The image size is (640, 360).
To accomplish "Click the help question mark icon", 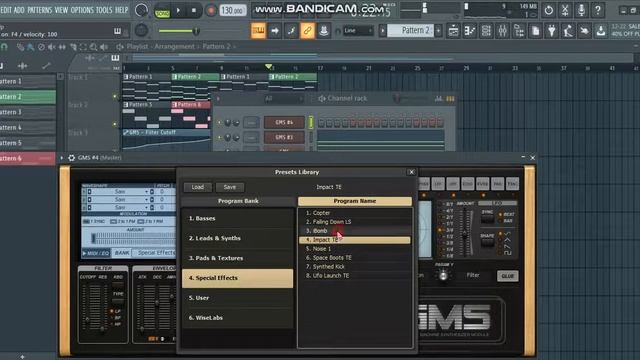I will point(598,10).
